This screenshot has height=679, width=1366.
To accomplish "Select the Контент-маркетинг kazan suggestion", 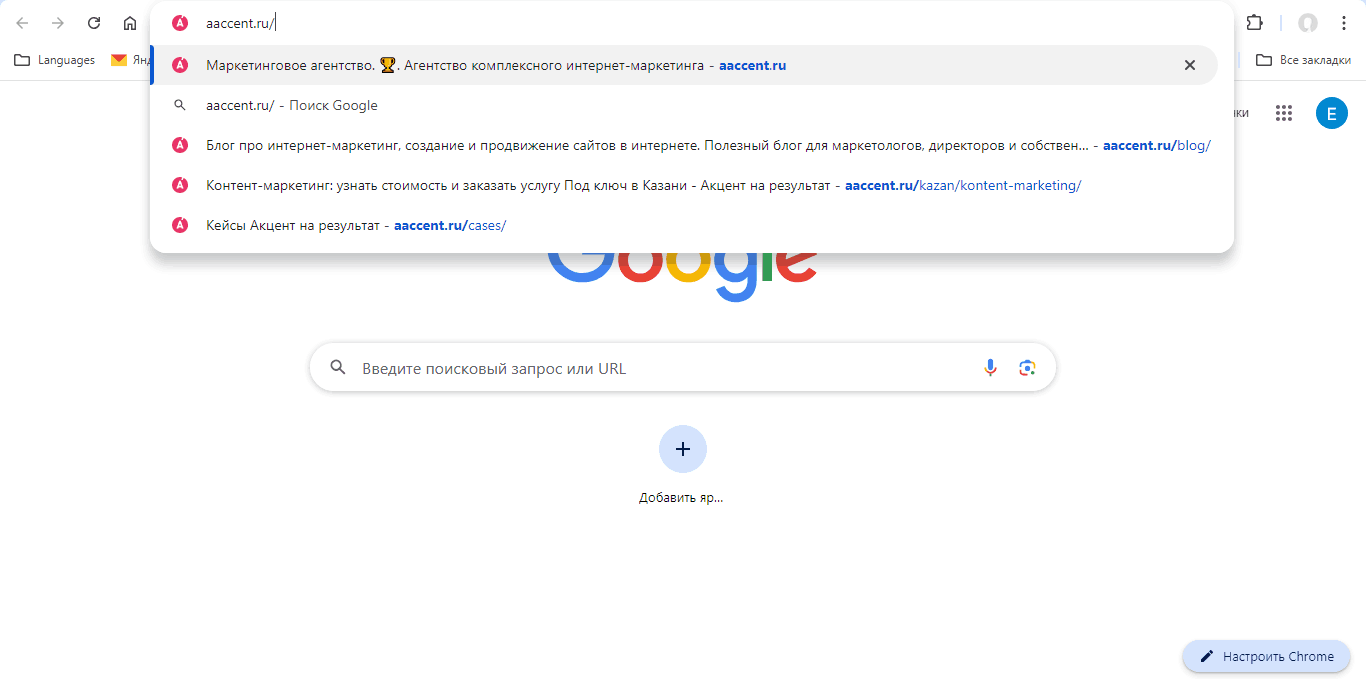I will pos(684,185).
